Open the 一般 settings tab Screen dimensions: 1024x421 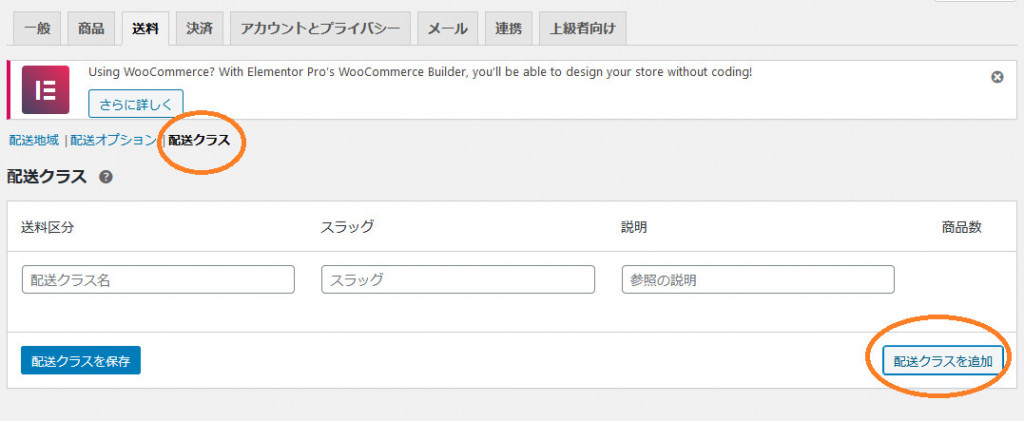[x=37, y=29]
